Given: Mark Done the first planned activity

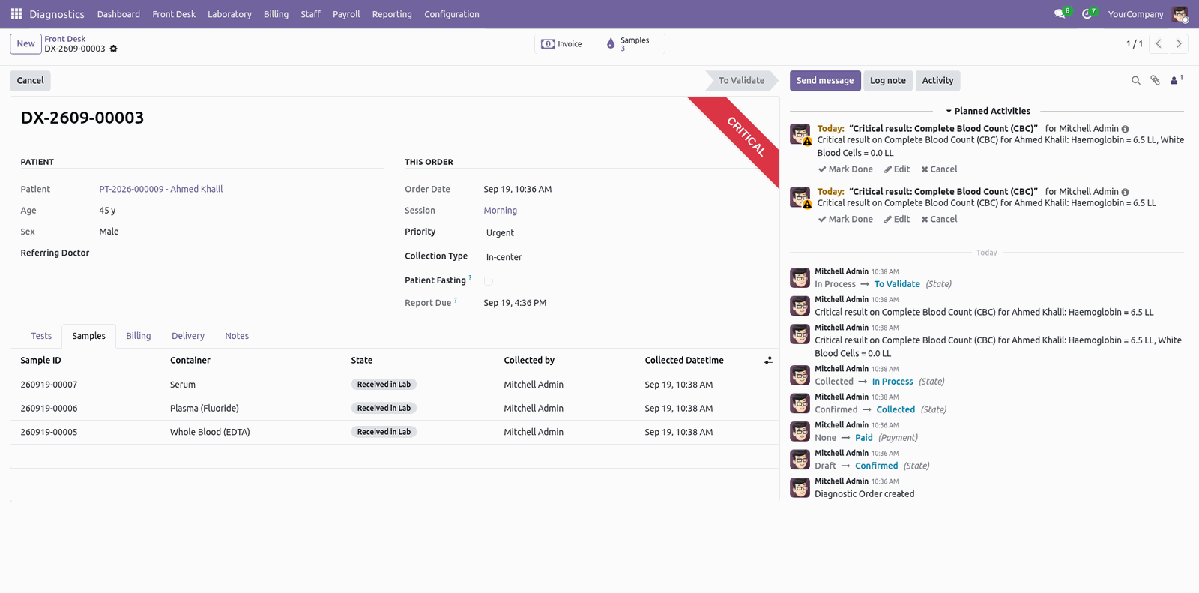Looking at the screenshot, I should coord(845,169).
